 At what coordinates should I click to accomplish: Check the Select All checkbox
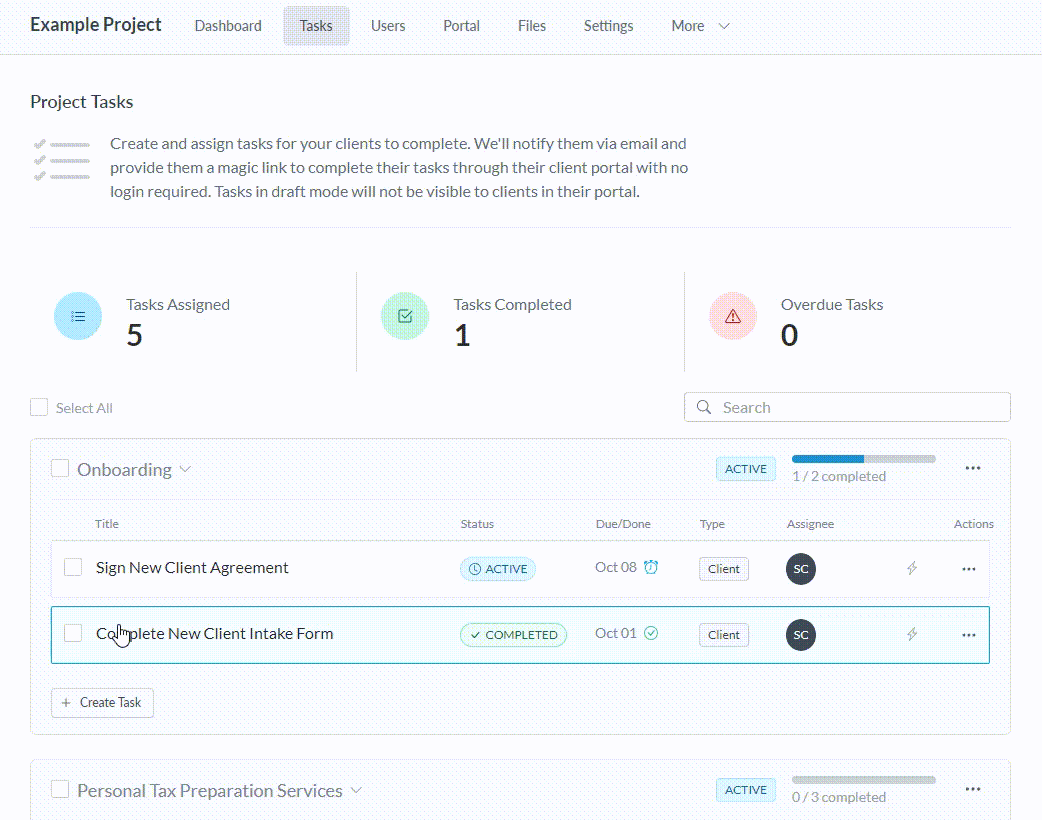[x=39, y=407]
